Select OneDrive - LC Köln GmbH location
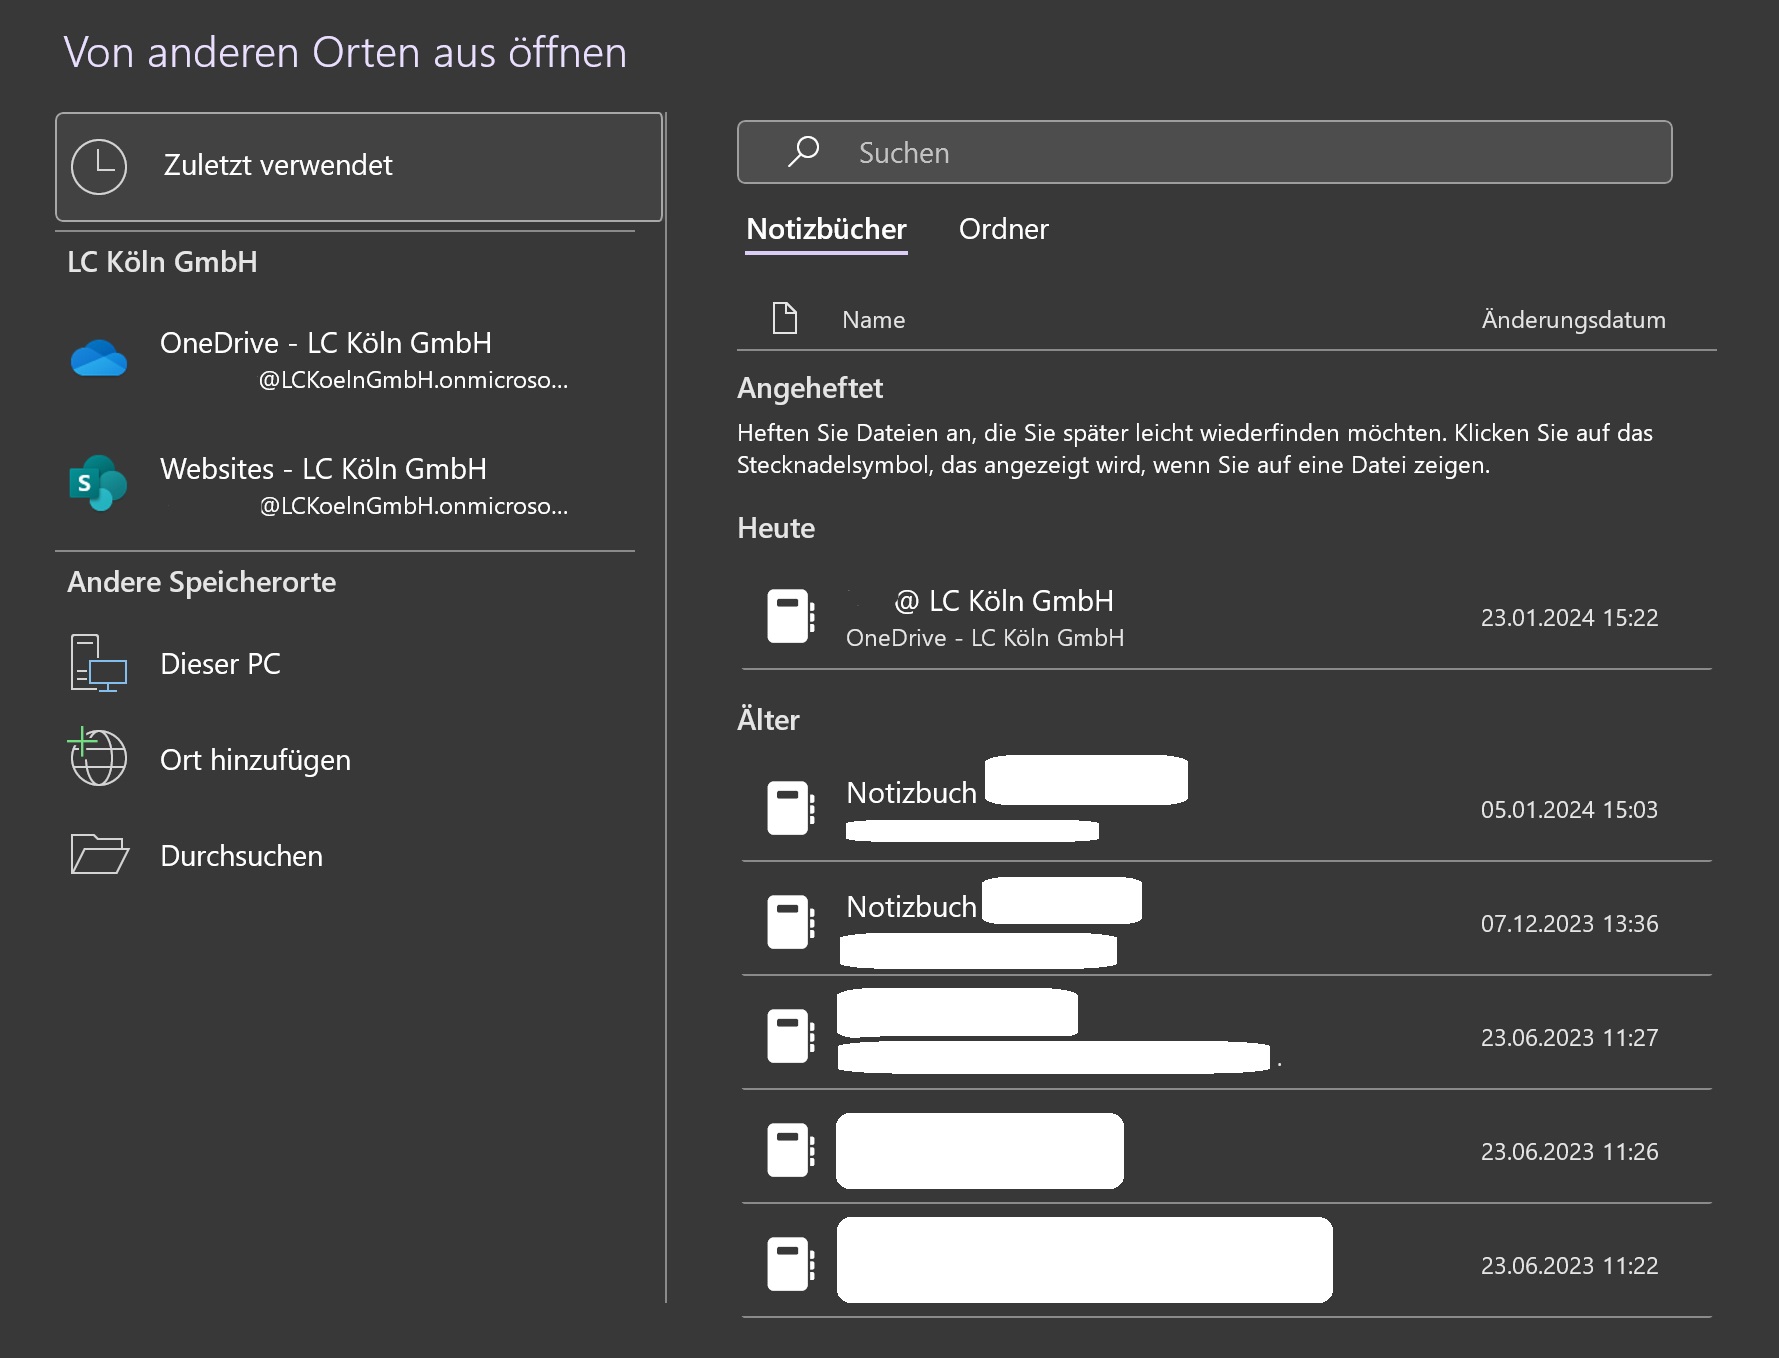The width and height of the screenshot is (1779, 1358). (326, 344)
